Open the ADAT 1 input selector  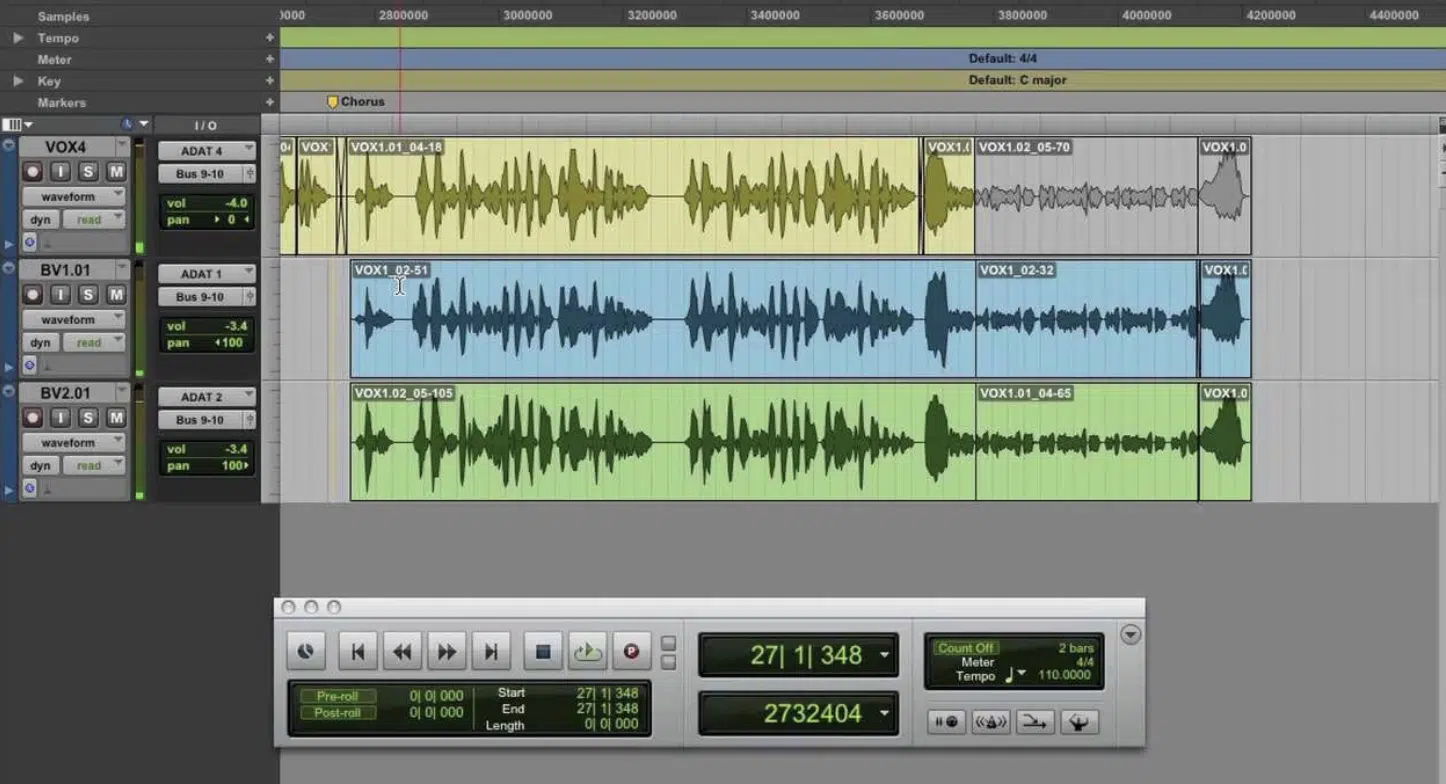pyautogui.click(x=206, y=274)
